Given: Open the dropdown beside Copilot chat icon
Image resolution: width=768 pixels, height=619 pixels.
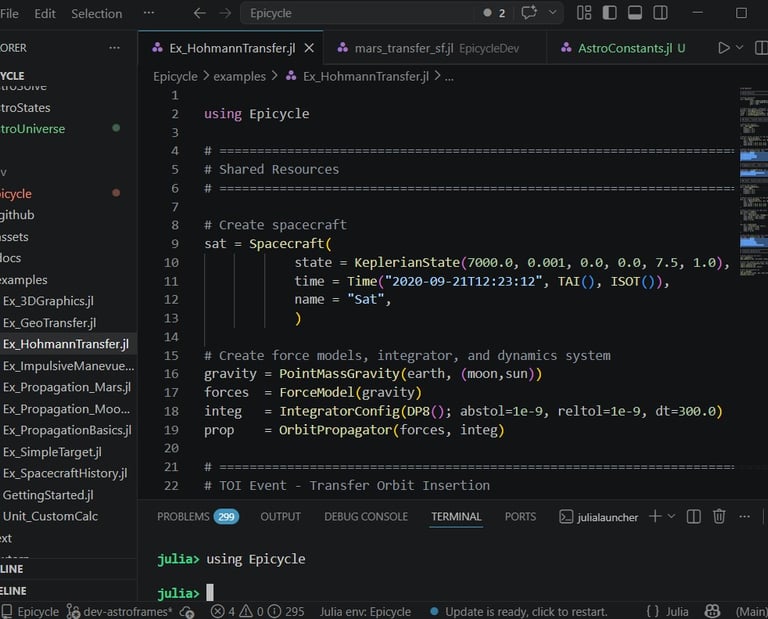Looking at the screenshot, I should point(553,13).
